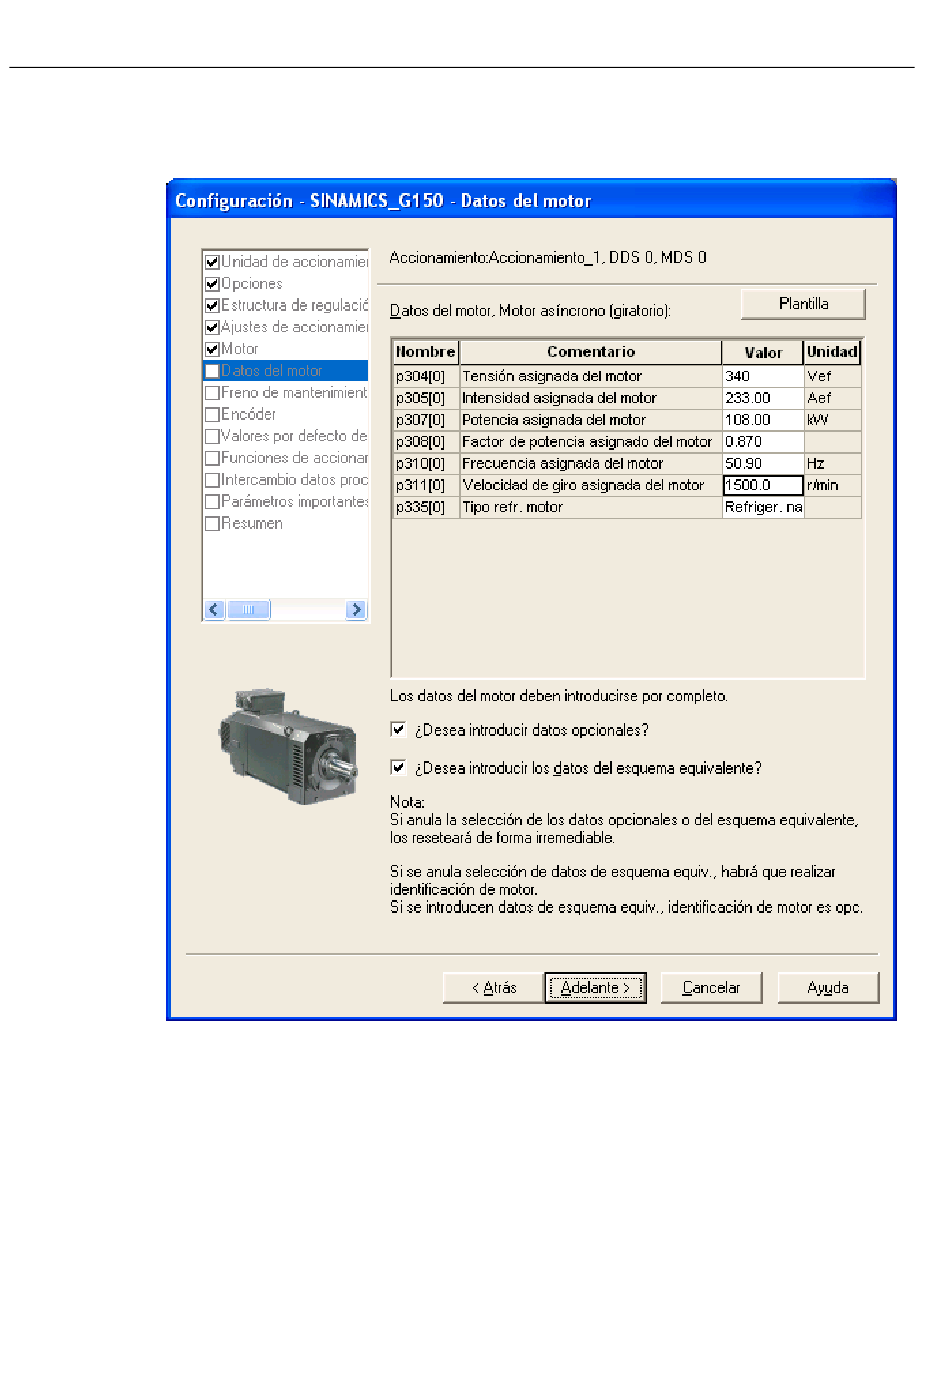Toggle 'Intercambio datos proc' step checkbox
Screen dimensions: 950x1397
point(212,481)
